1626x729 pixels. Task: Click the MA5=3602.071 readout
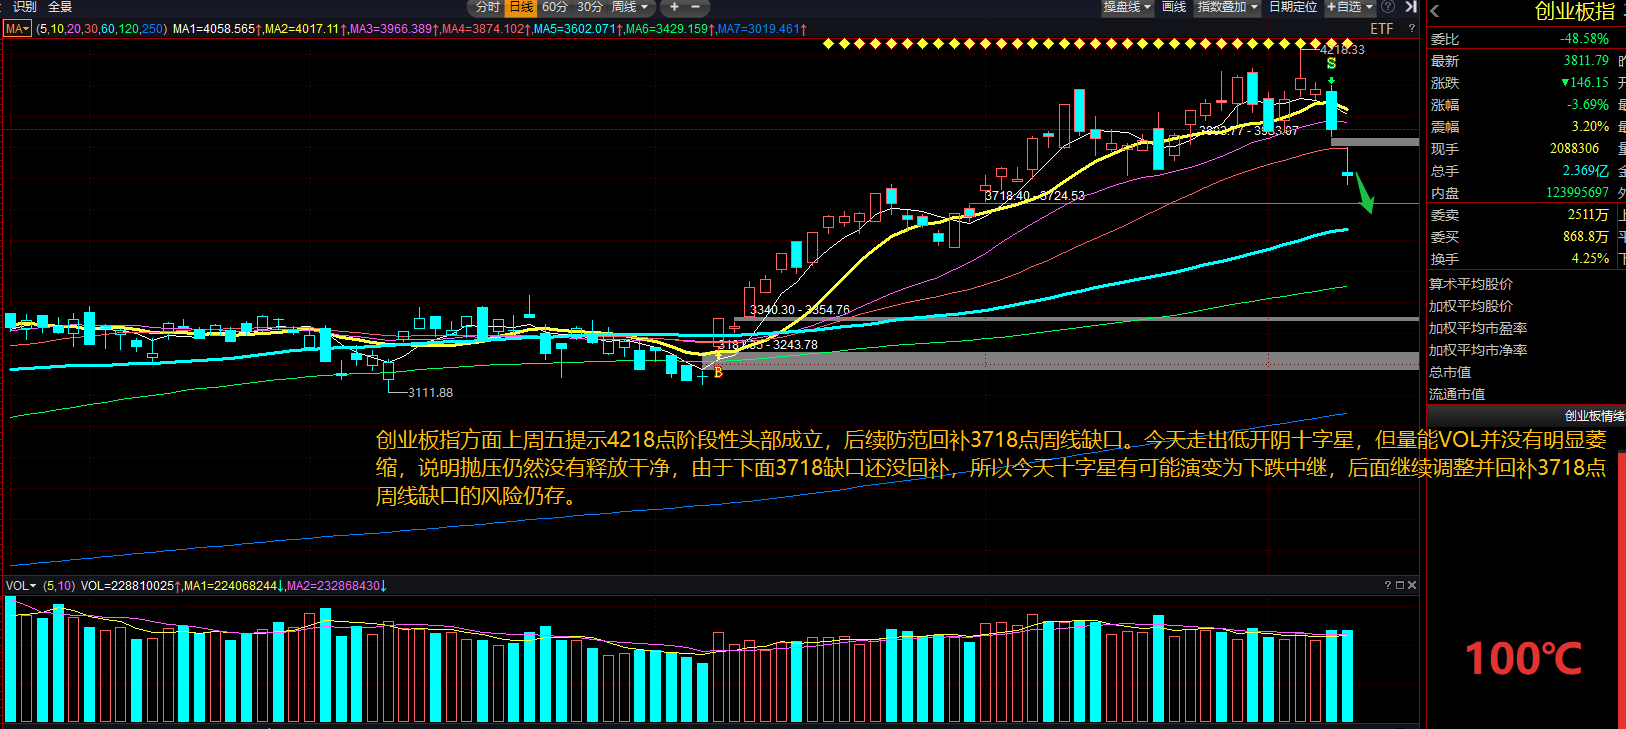pyautogui.click(x=577, y=29)
